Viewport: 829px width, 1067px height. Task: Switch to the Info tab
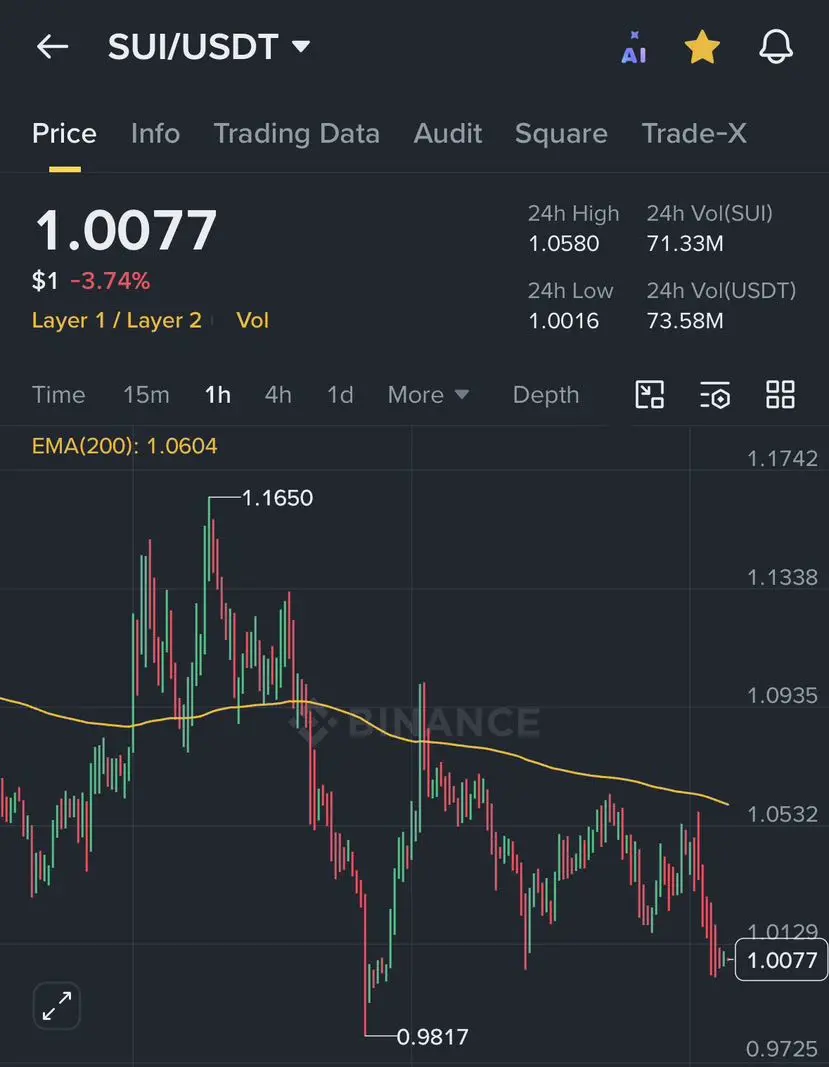coord(155,133)
